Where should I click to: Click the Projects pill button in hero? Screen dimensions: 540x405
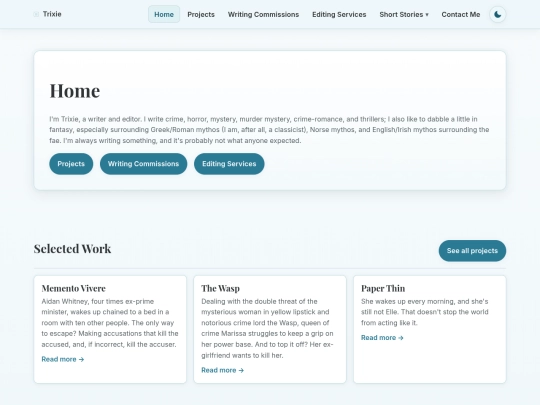71,164
